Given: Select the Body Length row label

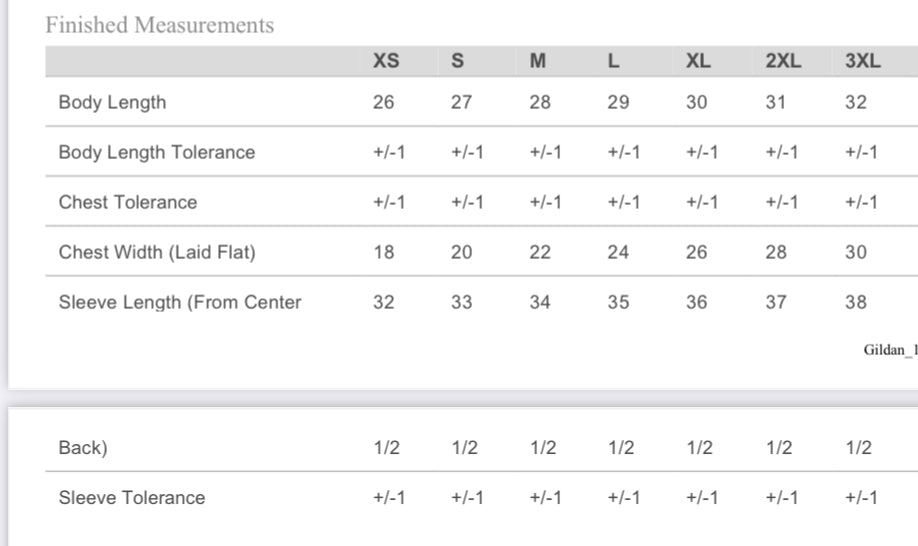Looking at the screenshot, I should point(112,102).
